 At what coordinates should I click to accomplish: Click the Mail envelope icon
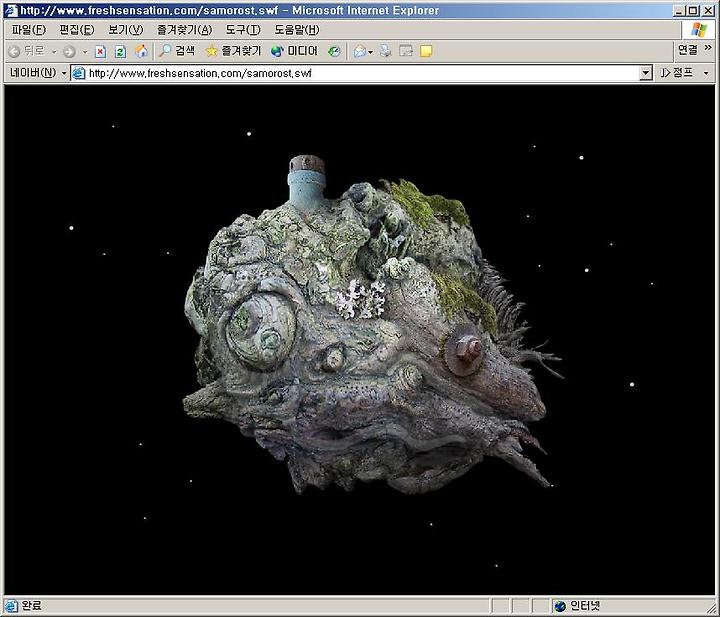(x=359, y=51)
